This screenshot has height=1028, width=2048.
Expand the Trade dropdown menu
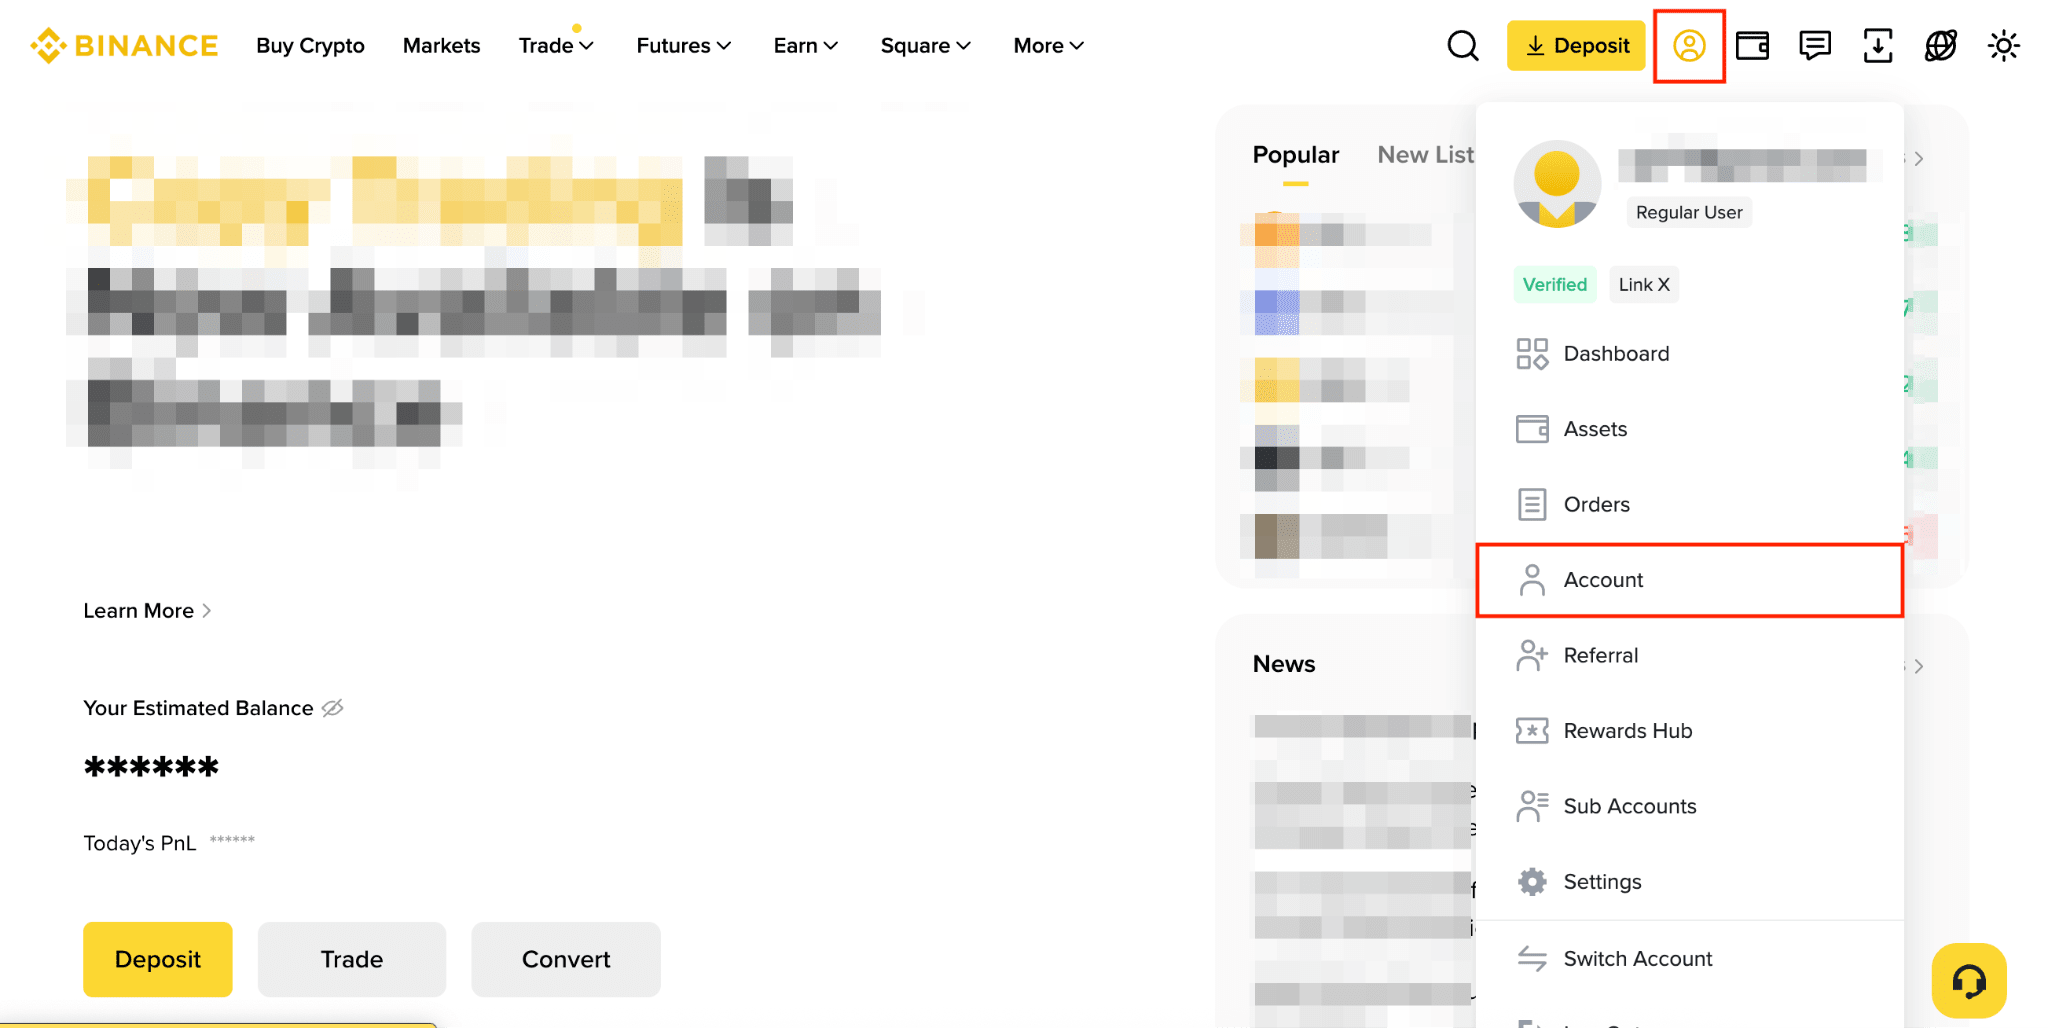(x=556, y=46)
